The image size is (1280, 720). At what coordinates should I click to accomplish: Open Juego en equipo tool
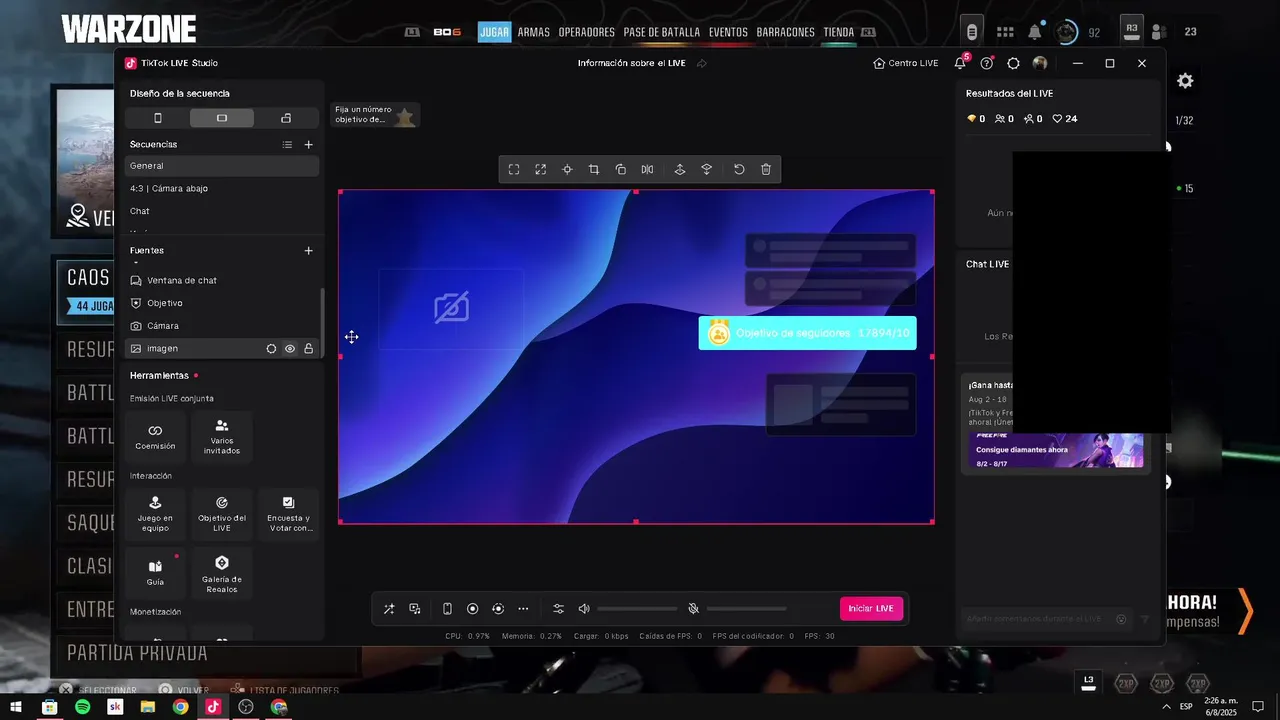[155, 514]
